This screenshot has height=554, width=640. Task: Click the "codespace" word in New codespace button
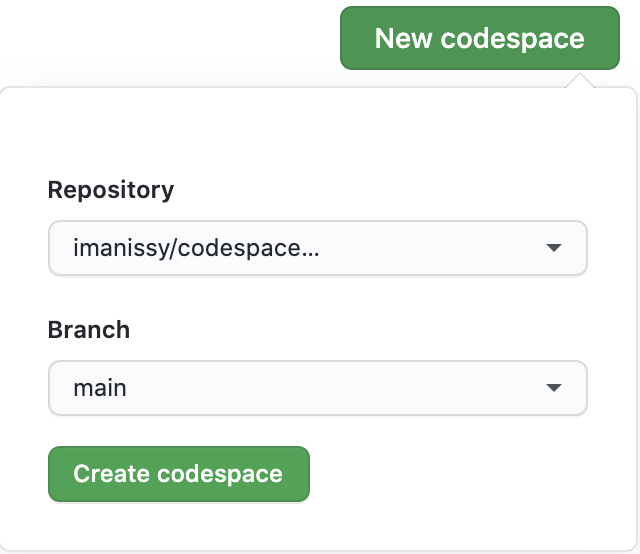[x=512, y=39]
